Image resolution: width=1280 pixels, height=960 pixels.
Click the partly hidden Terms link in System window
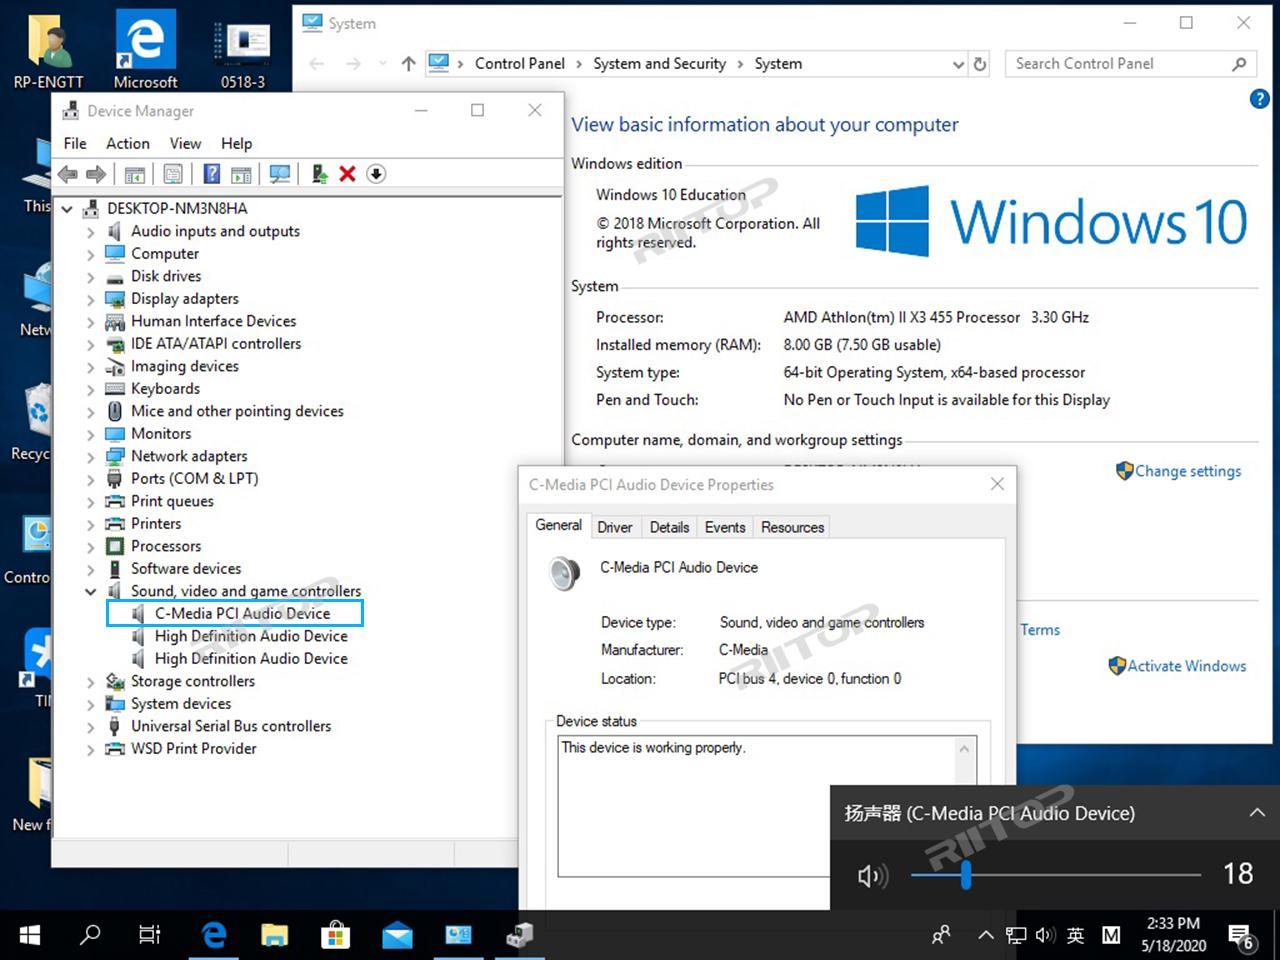pyautogui.click(x=1040, y=630)
